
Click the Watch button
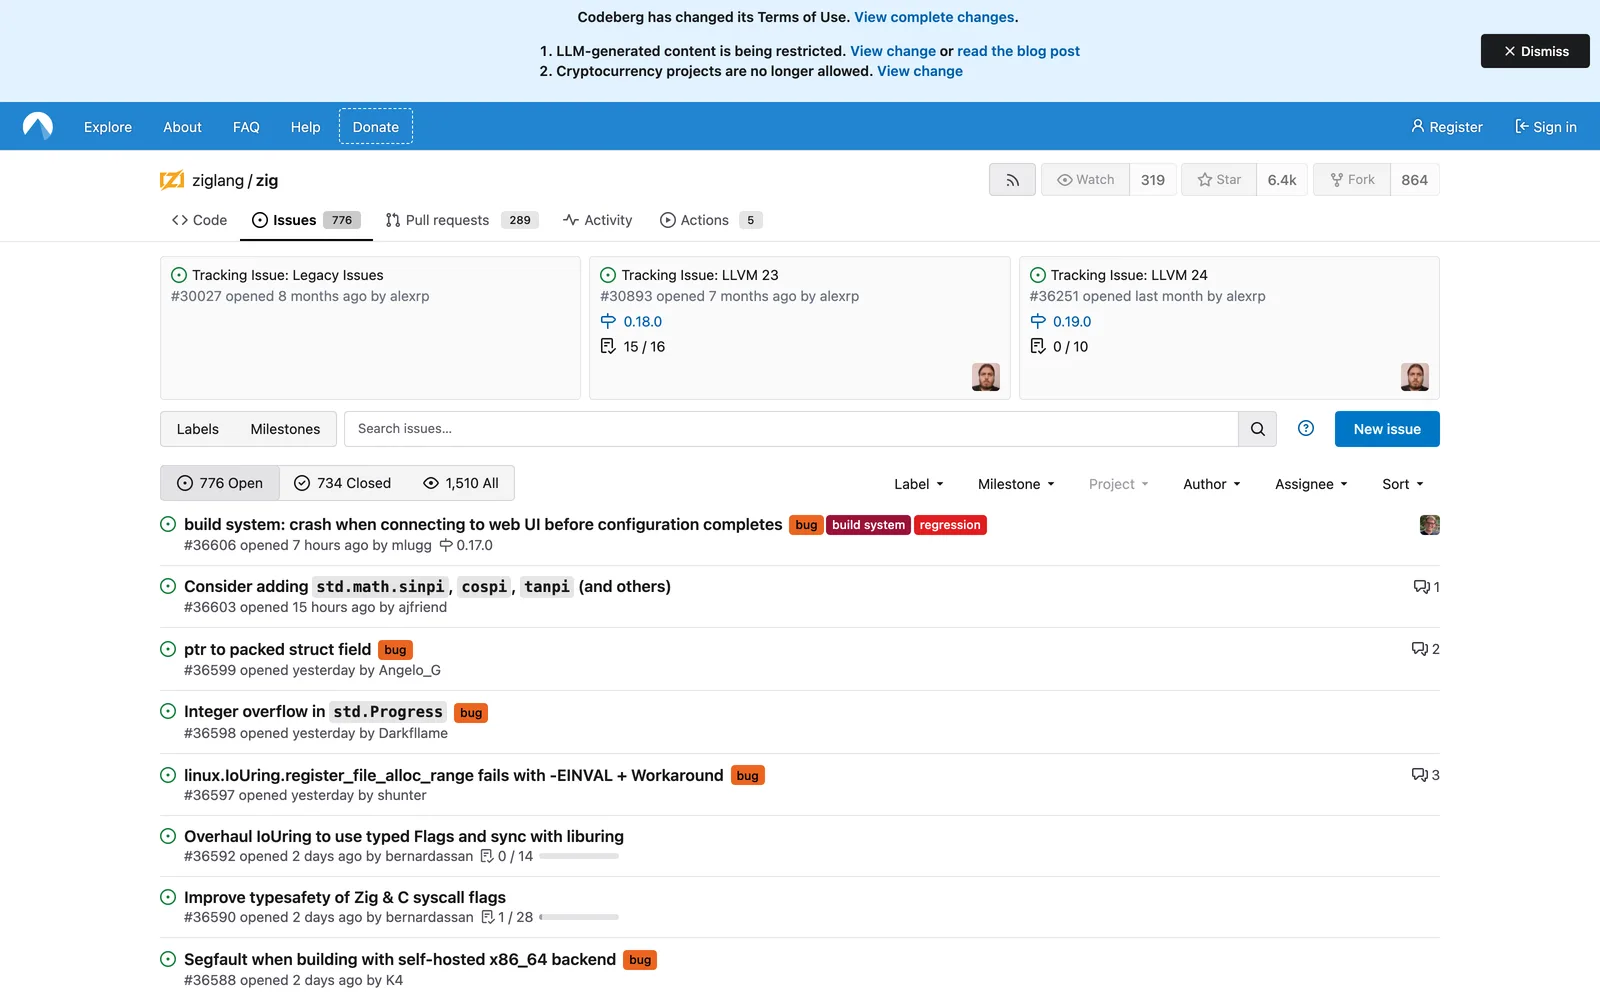click(x=1085, y=180)
